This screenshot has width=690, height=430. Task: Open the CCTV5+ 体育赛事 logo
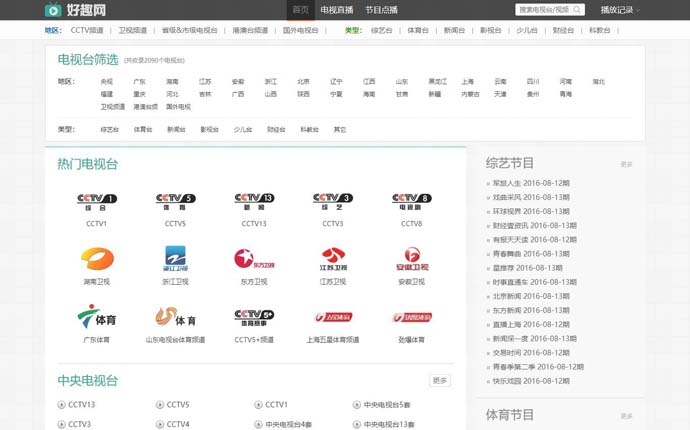[x=254, y=317]
